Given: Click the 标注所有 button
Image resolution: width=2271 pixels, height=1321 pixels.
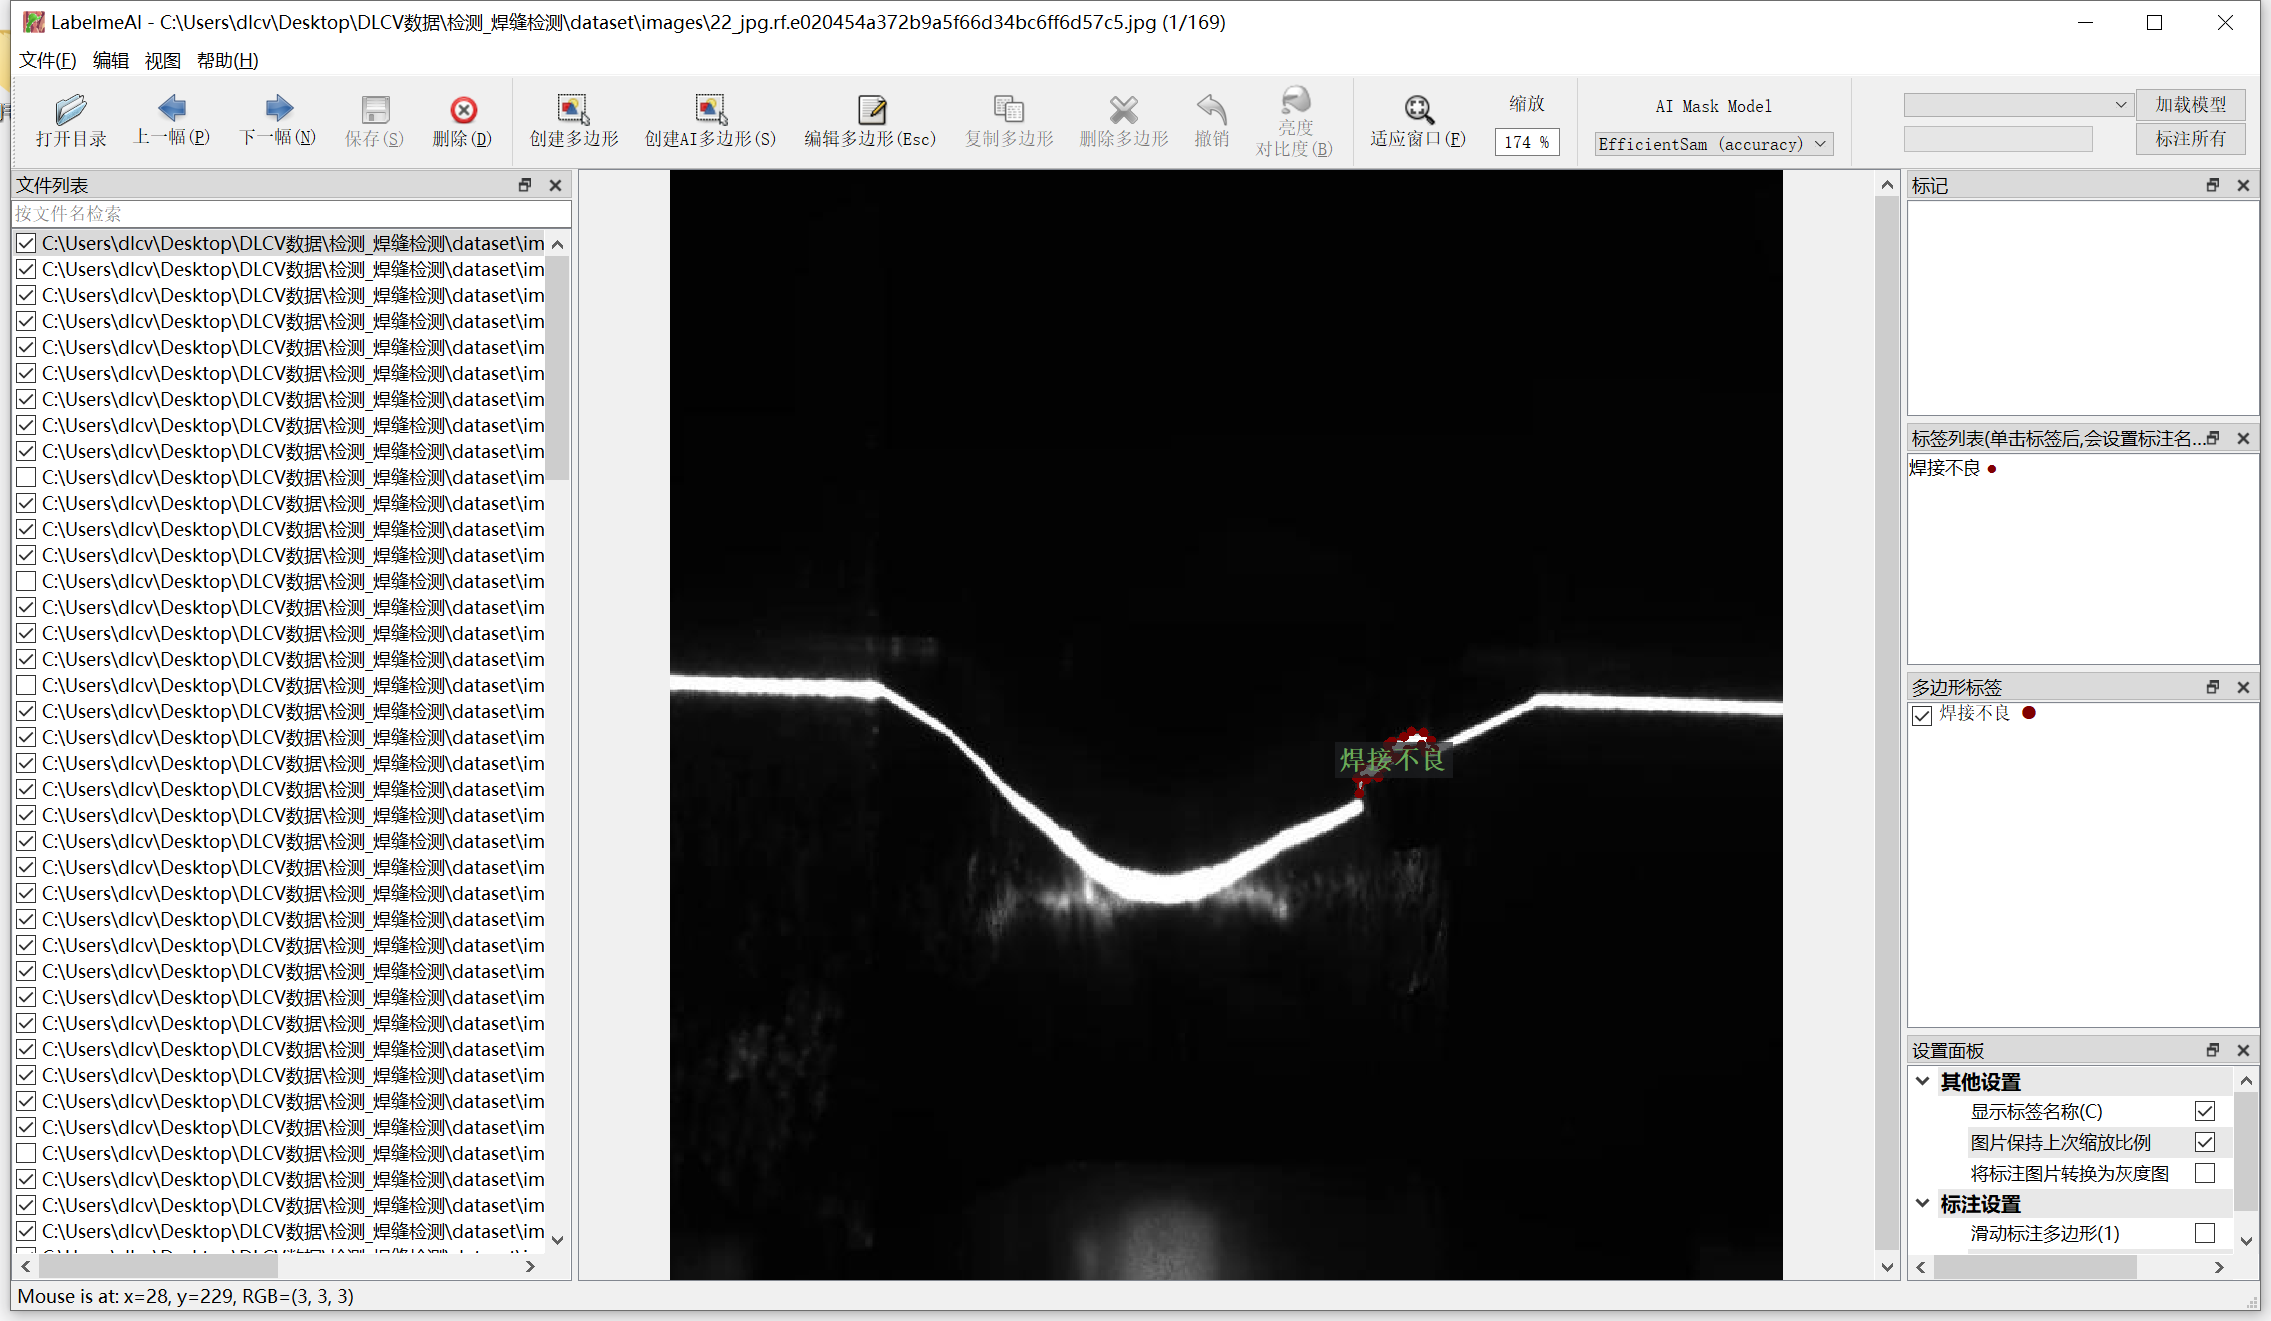Looking at the screenshot, I should [2190, 139].
